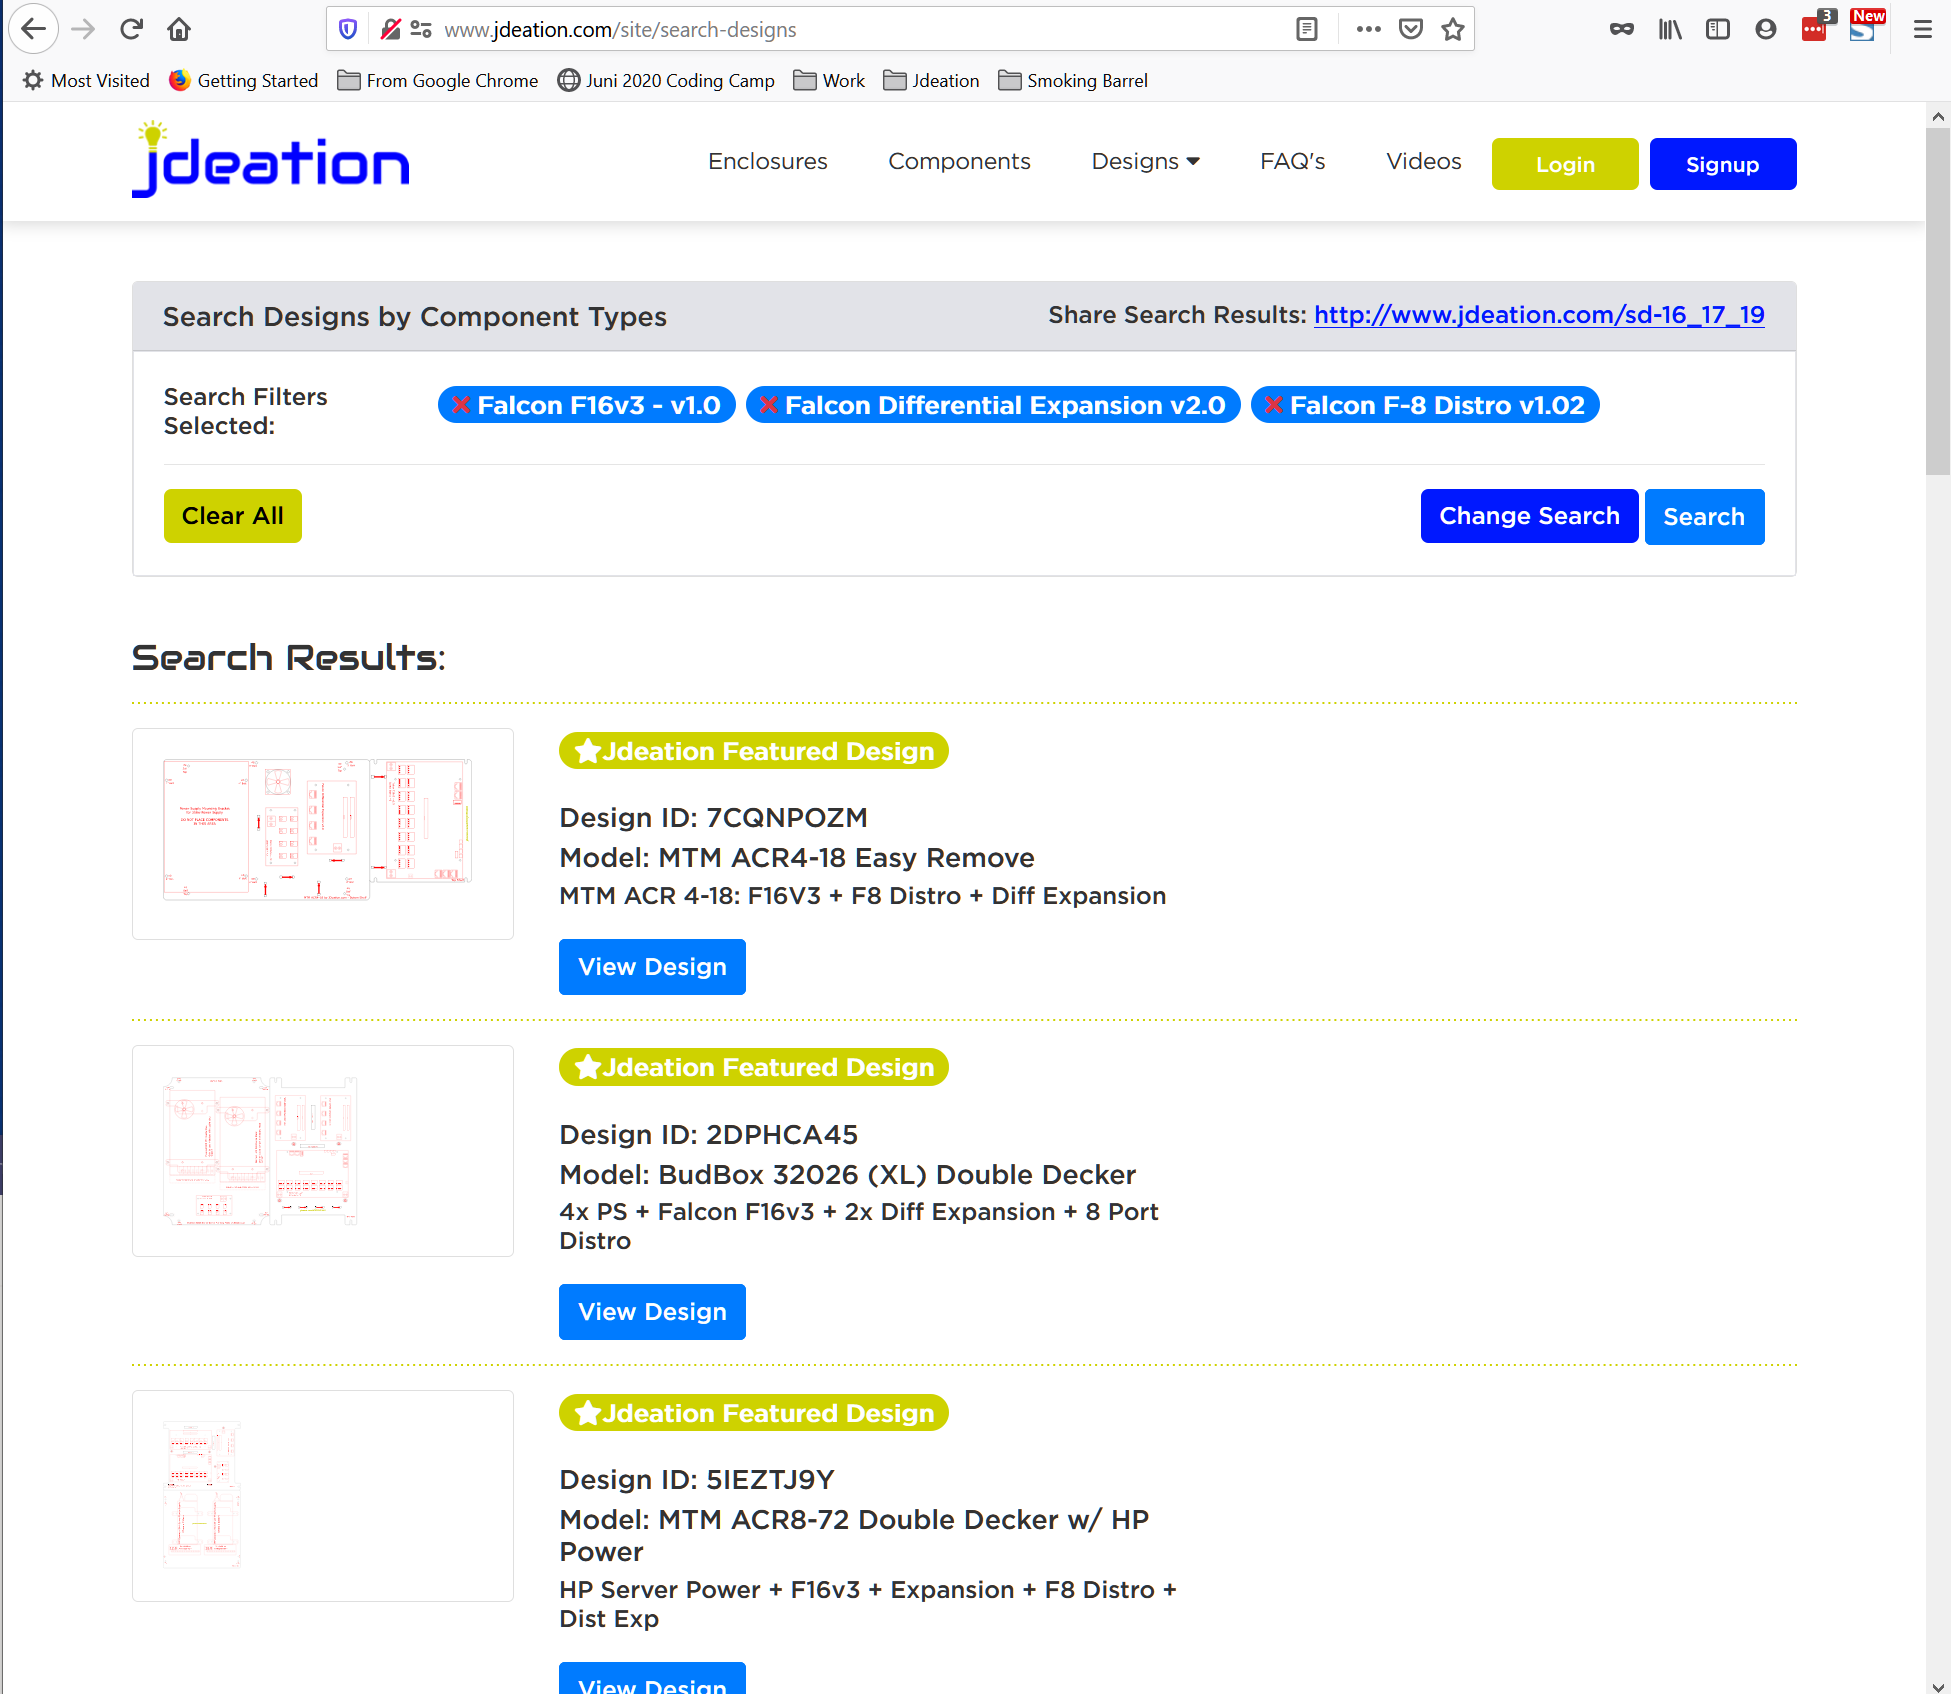Toggle reader view icon
Viewport: 1951px width, 1694px height.
click(x=1306, y=29)
